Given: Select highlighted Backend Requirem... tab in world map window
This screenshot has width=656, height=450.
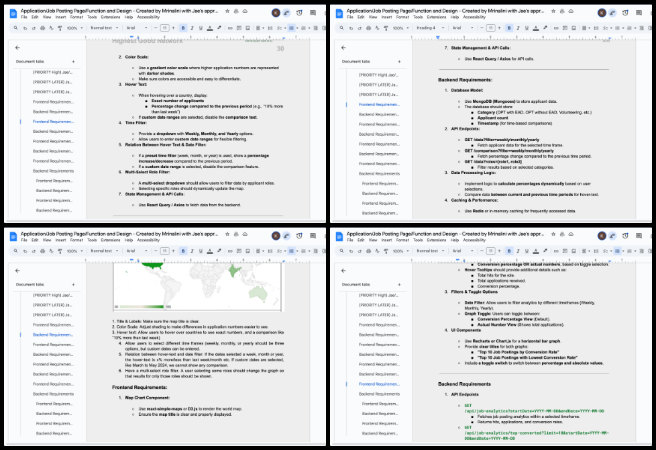Looking at the screenshot, I should point(54,335).
